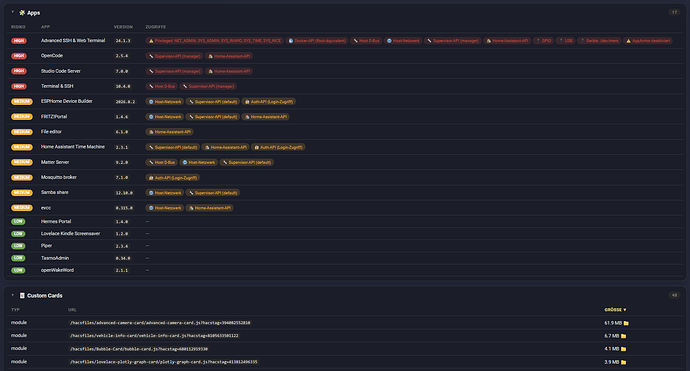This screenshot has width=690, height=371.
Task: Open folder icon for vehicle-info-card
Action: click(x=624, y=336)
